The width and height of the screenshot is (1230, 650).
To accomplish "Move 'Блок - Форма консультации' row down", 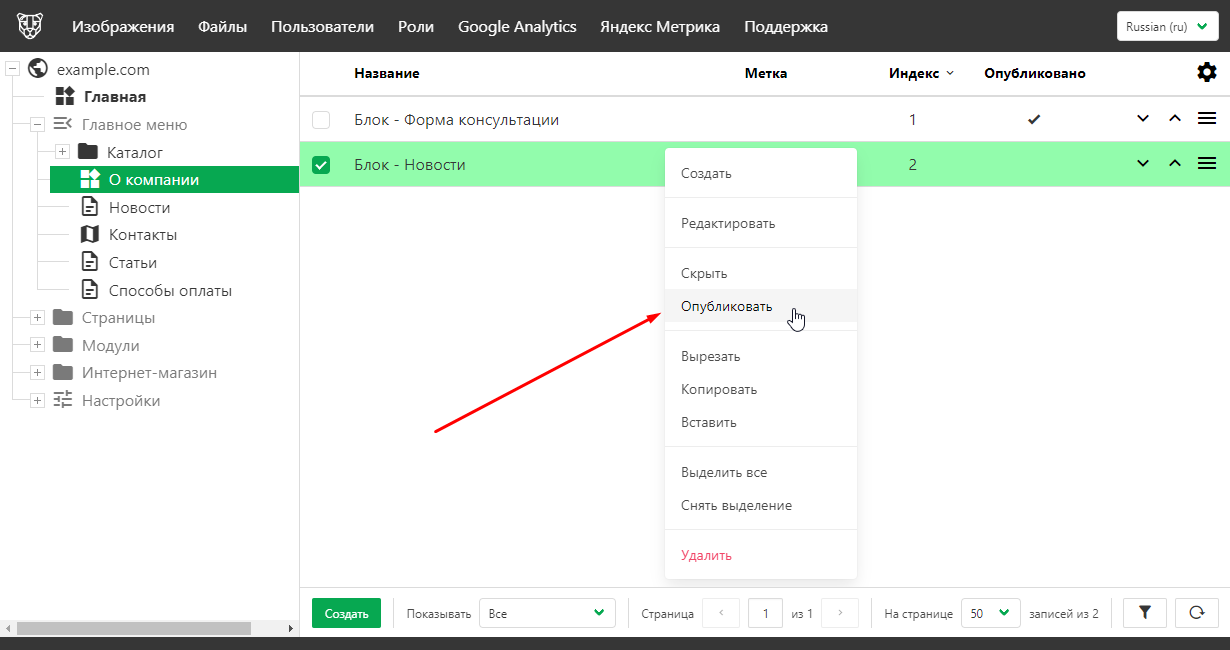I will (x=1143, y=119).
